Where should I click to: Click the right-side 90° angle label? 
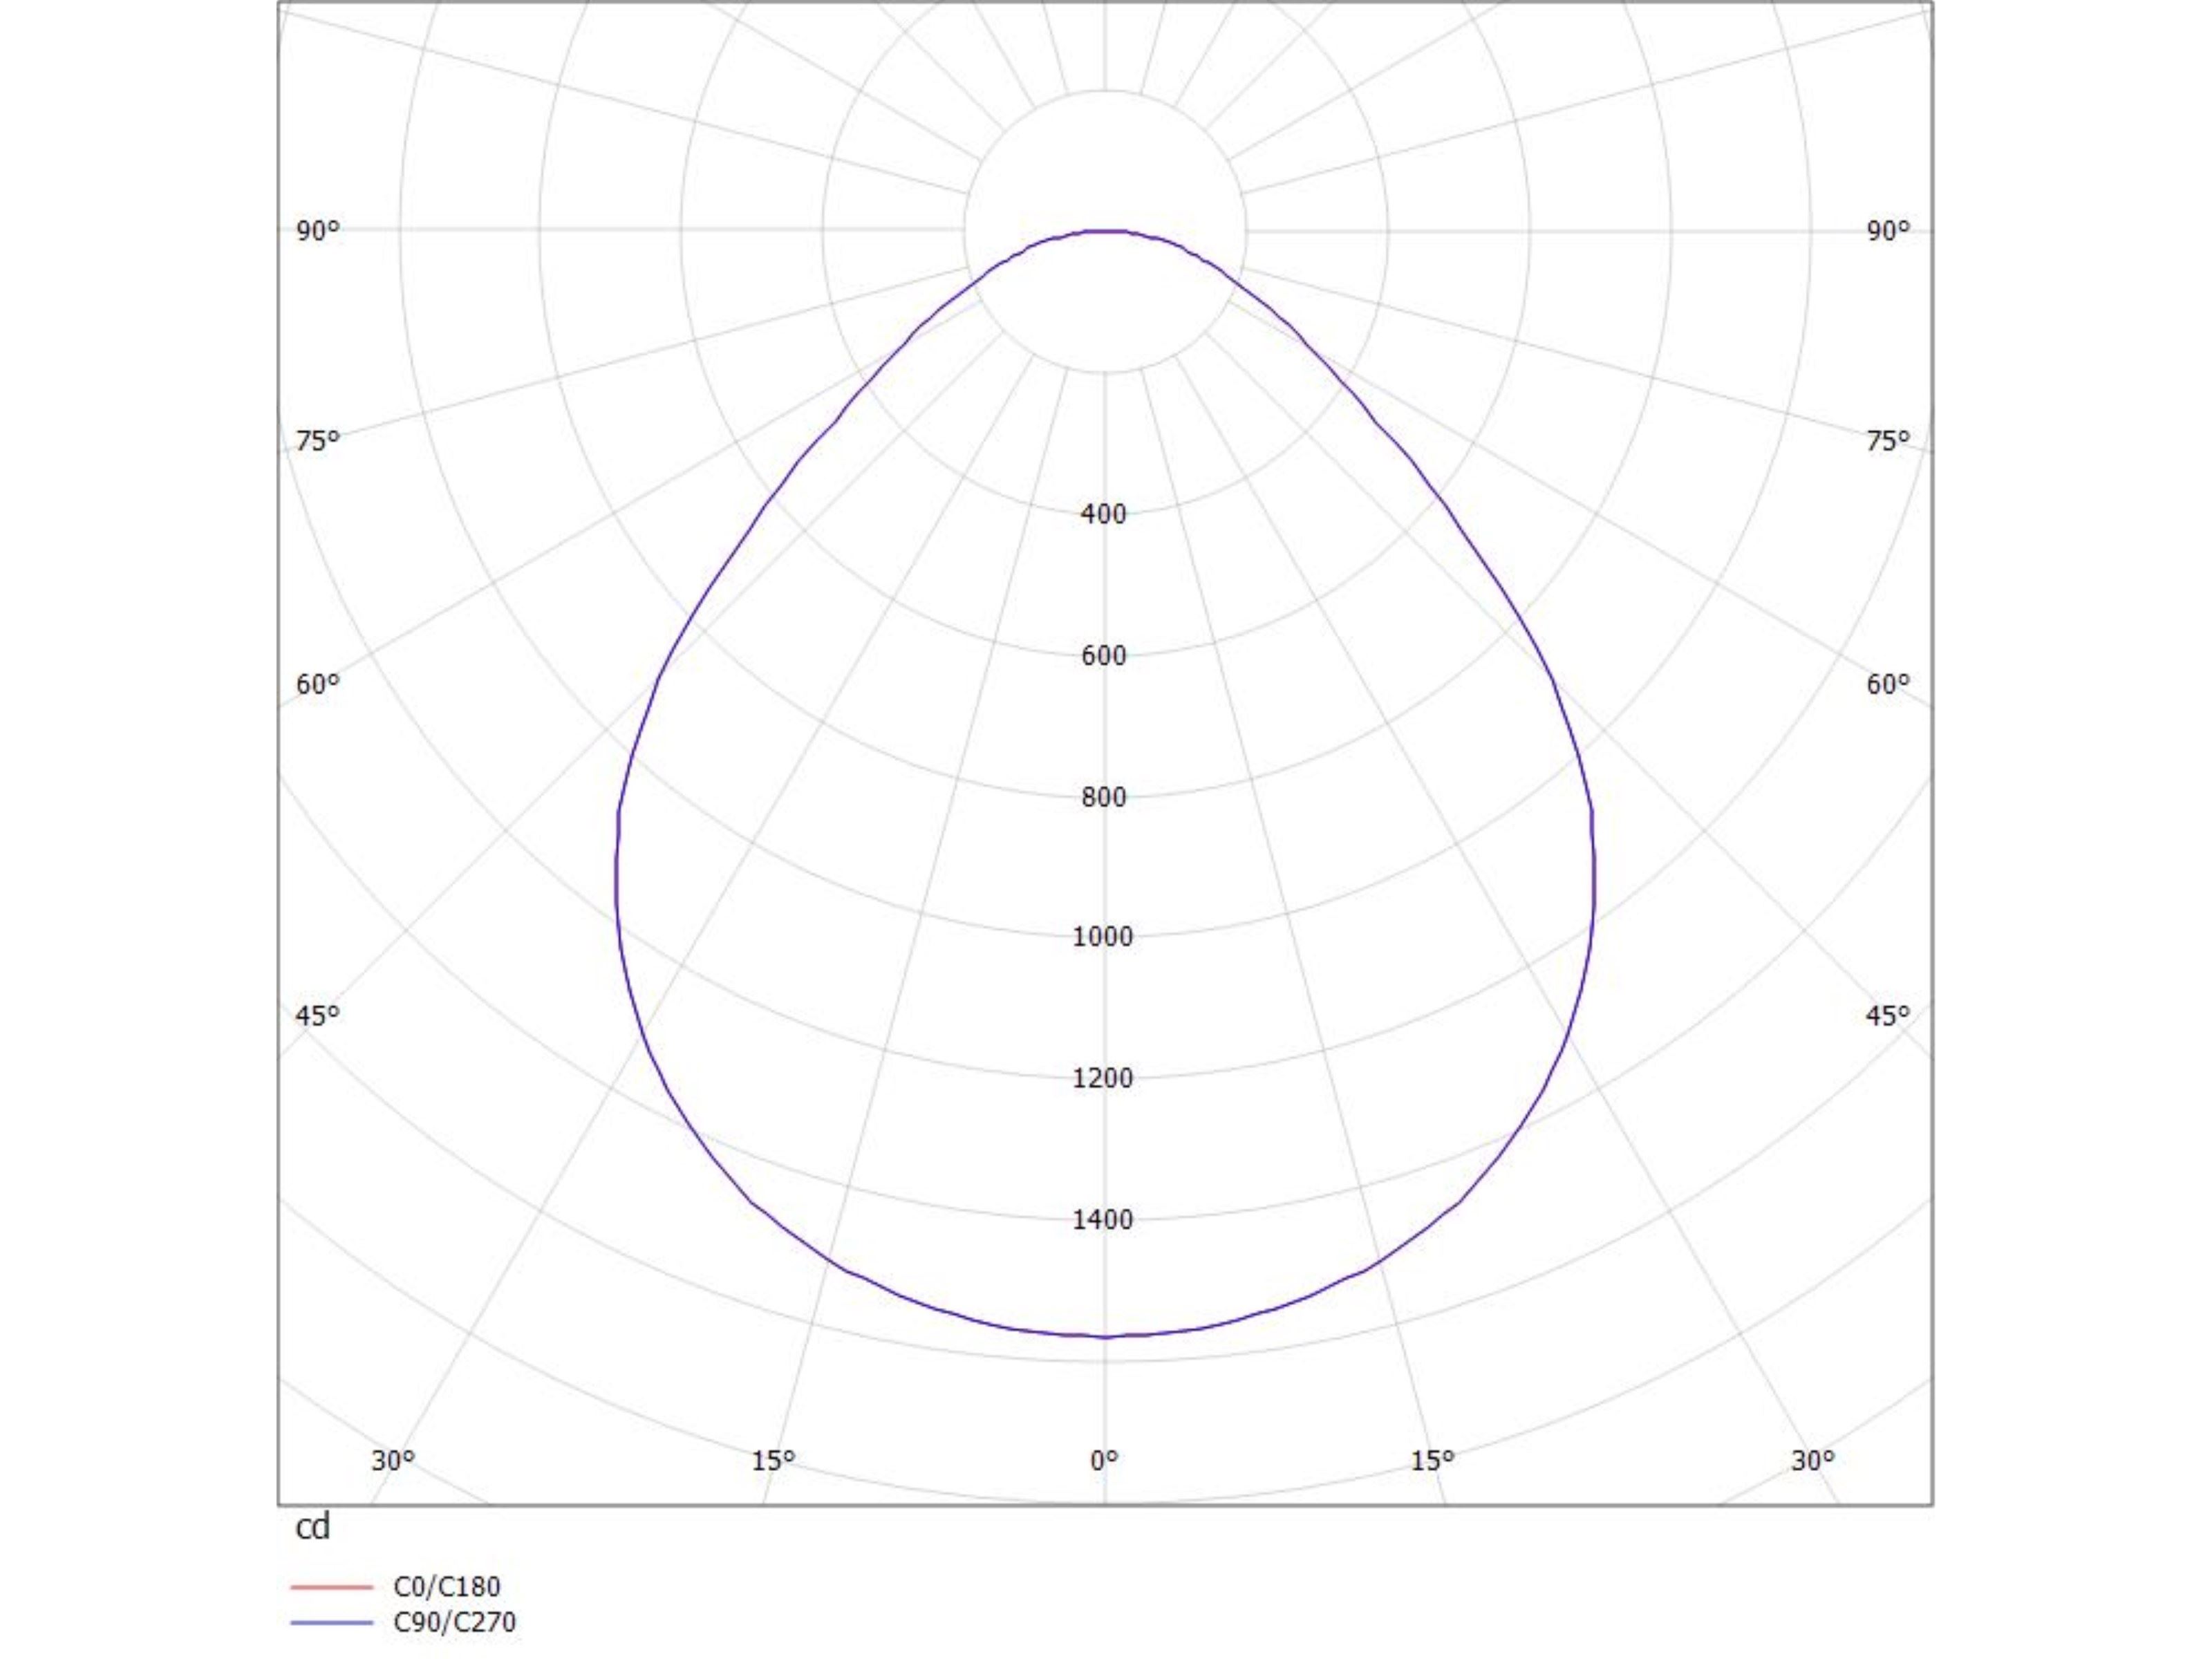point(1888,231)
